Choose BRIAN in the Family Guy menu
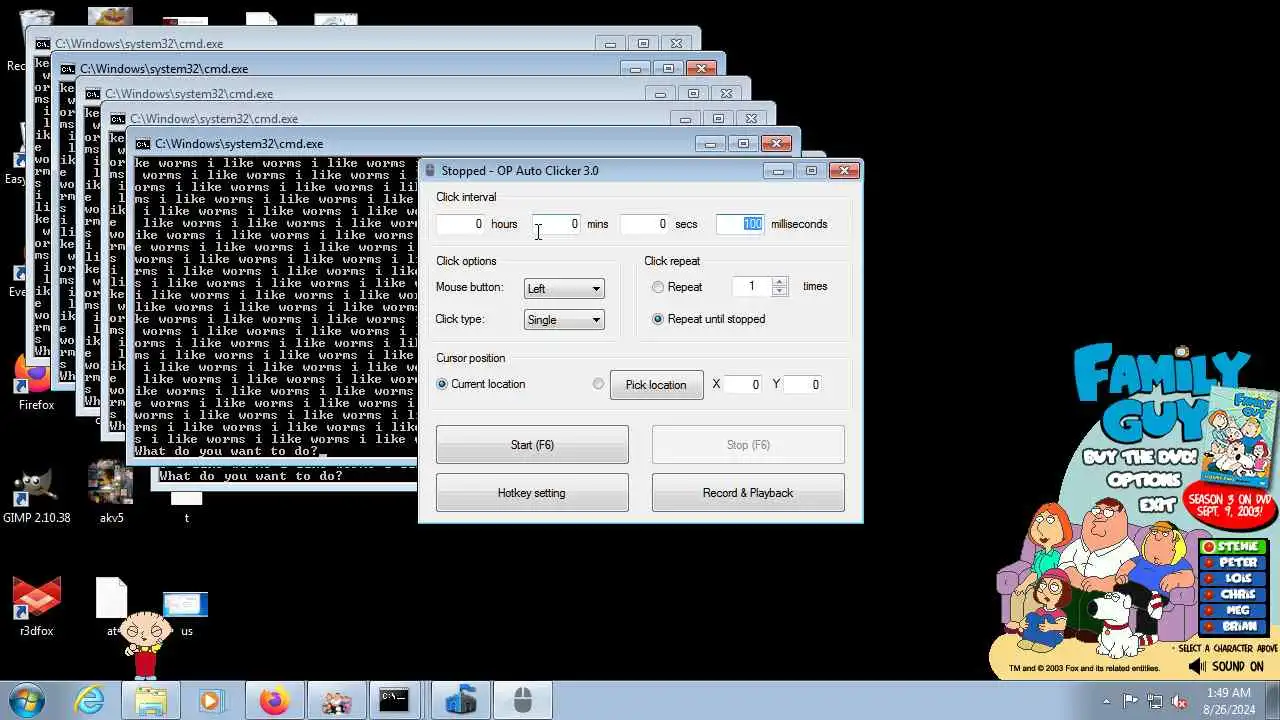The height and width of the screenshot is (720, 1280). click(x=1233, y=627)
